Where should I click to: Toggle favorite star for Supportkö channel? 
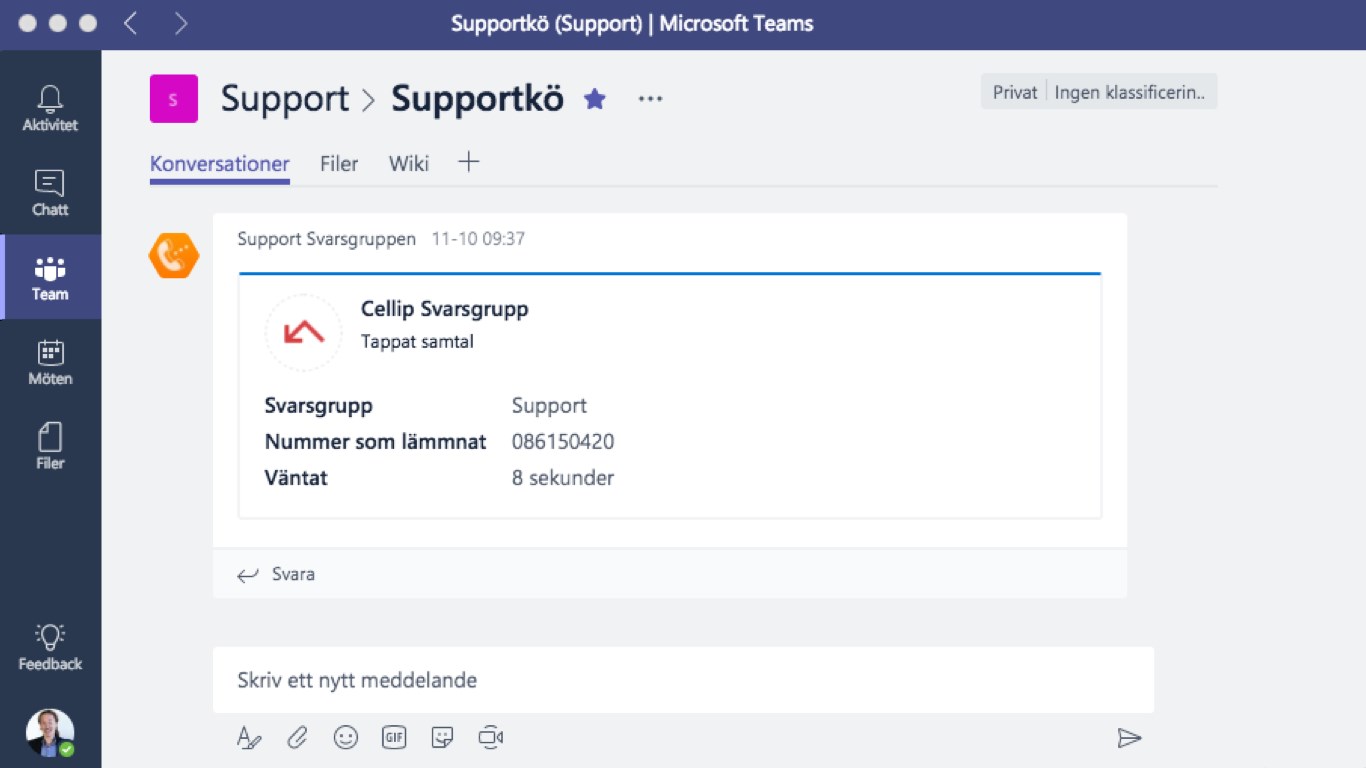tap(595, 99)
